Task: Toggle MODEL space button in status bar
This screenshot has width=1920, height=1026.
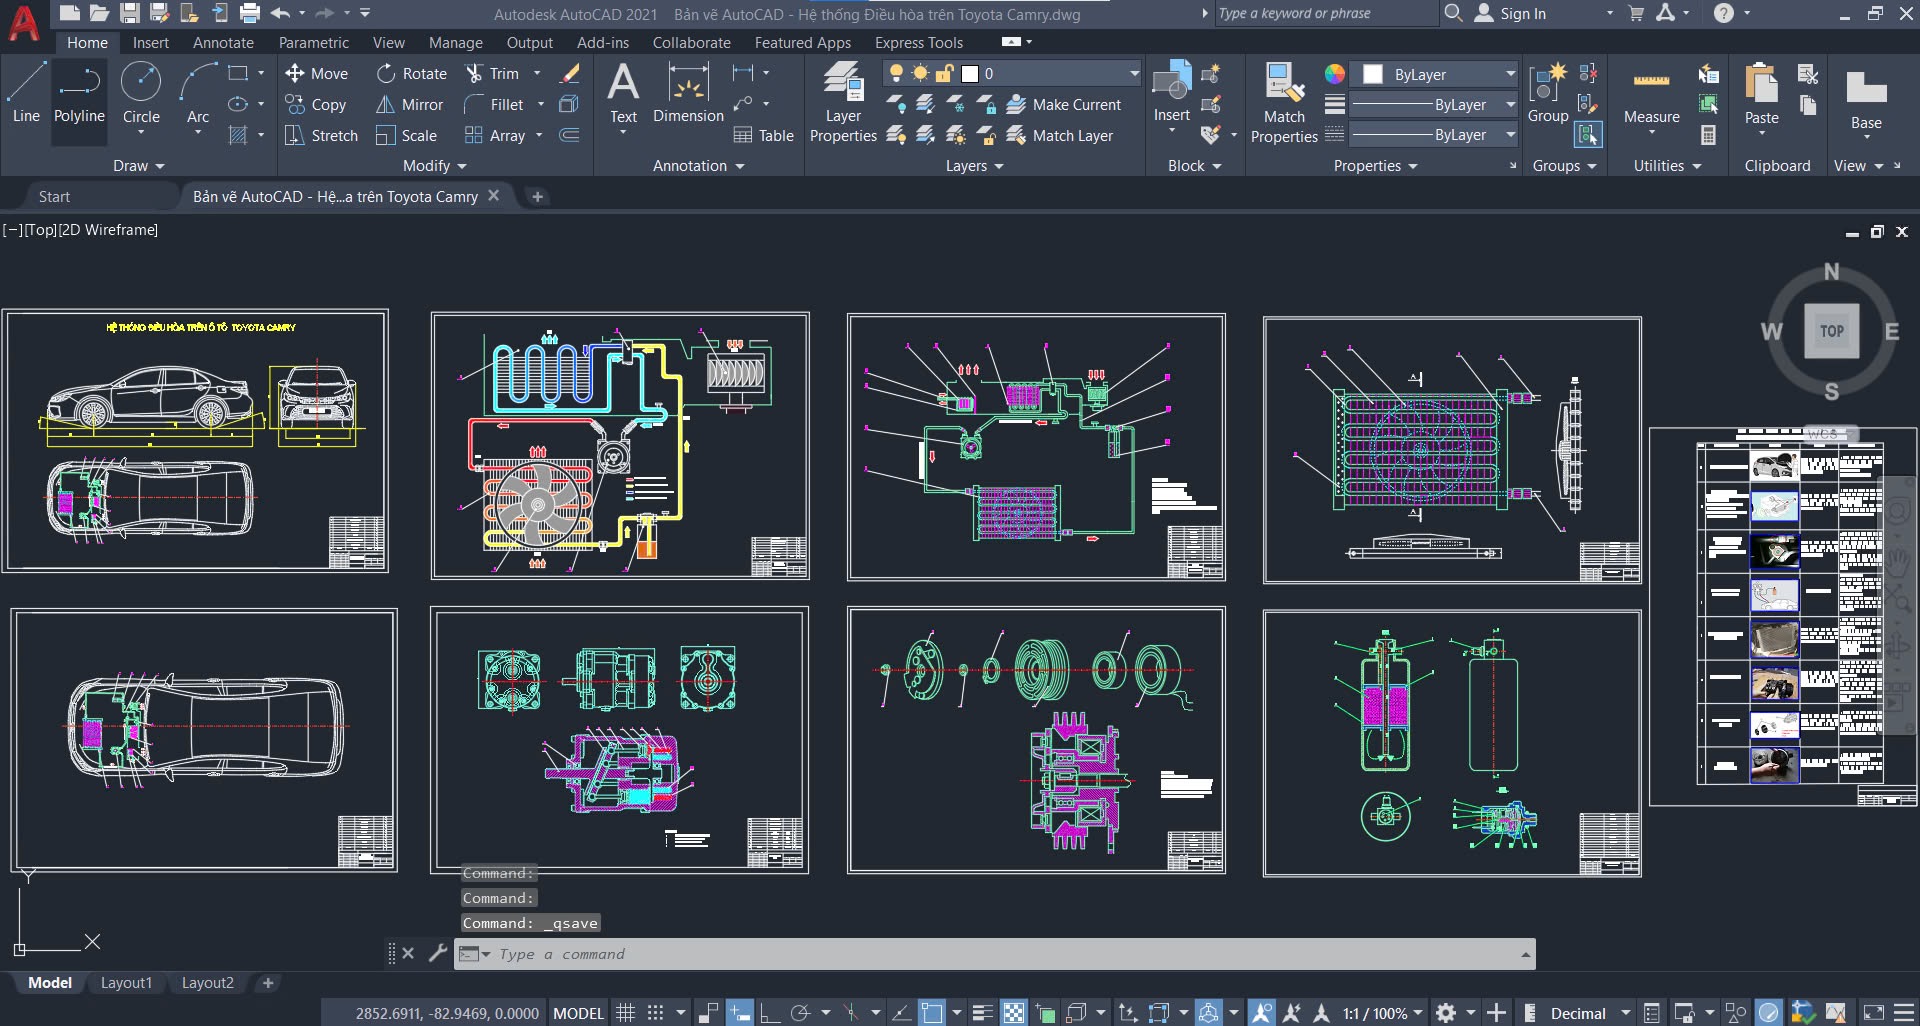Action: pyautogui.click(x=578, y=1012)
